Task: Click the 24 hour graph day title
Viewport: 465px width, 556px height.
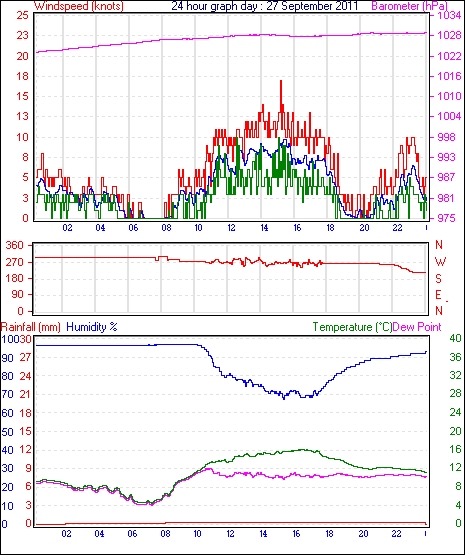Action: 265,6
